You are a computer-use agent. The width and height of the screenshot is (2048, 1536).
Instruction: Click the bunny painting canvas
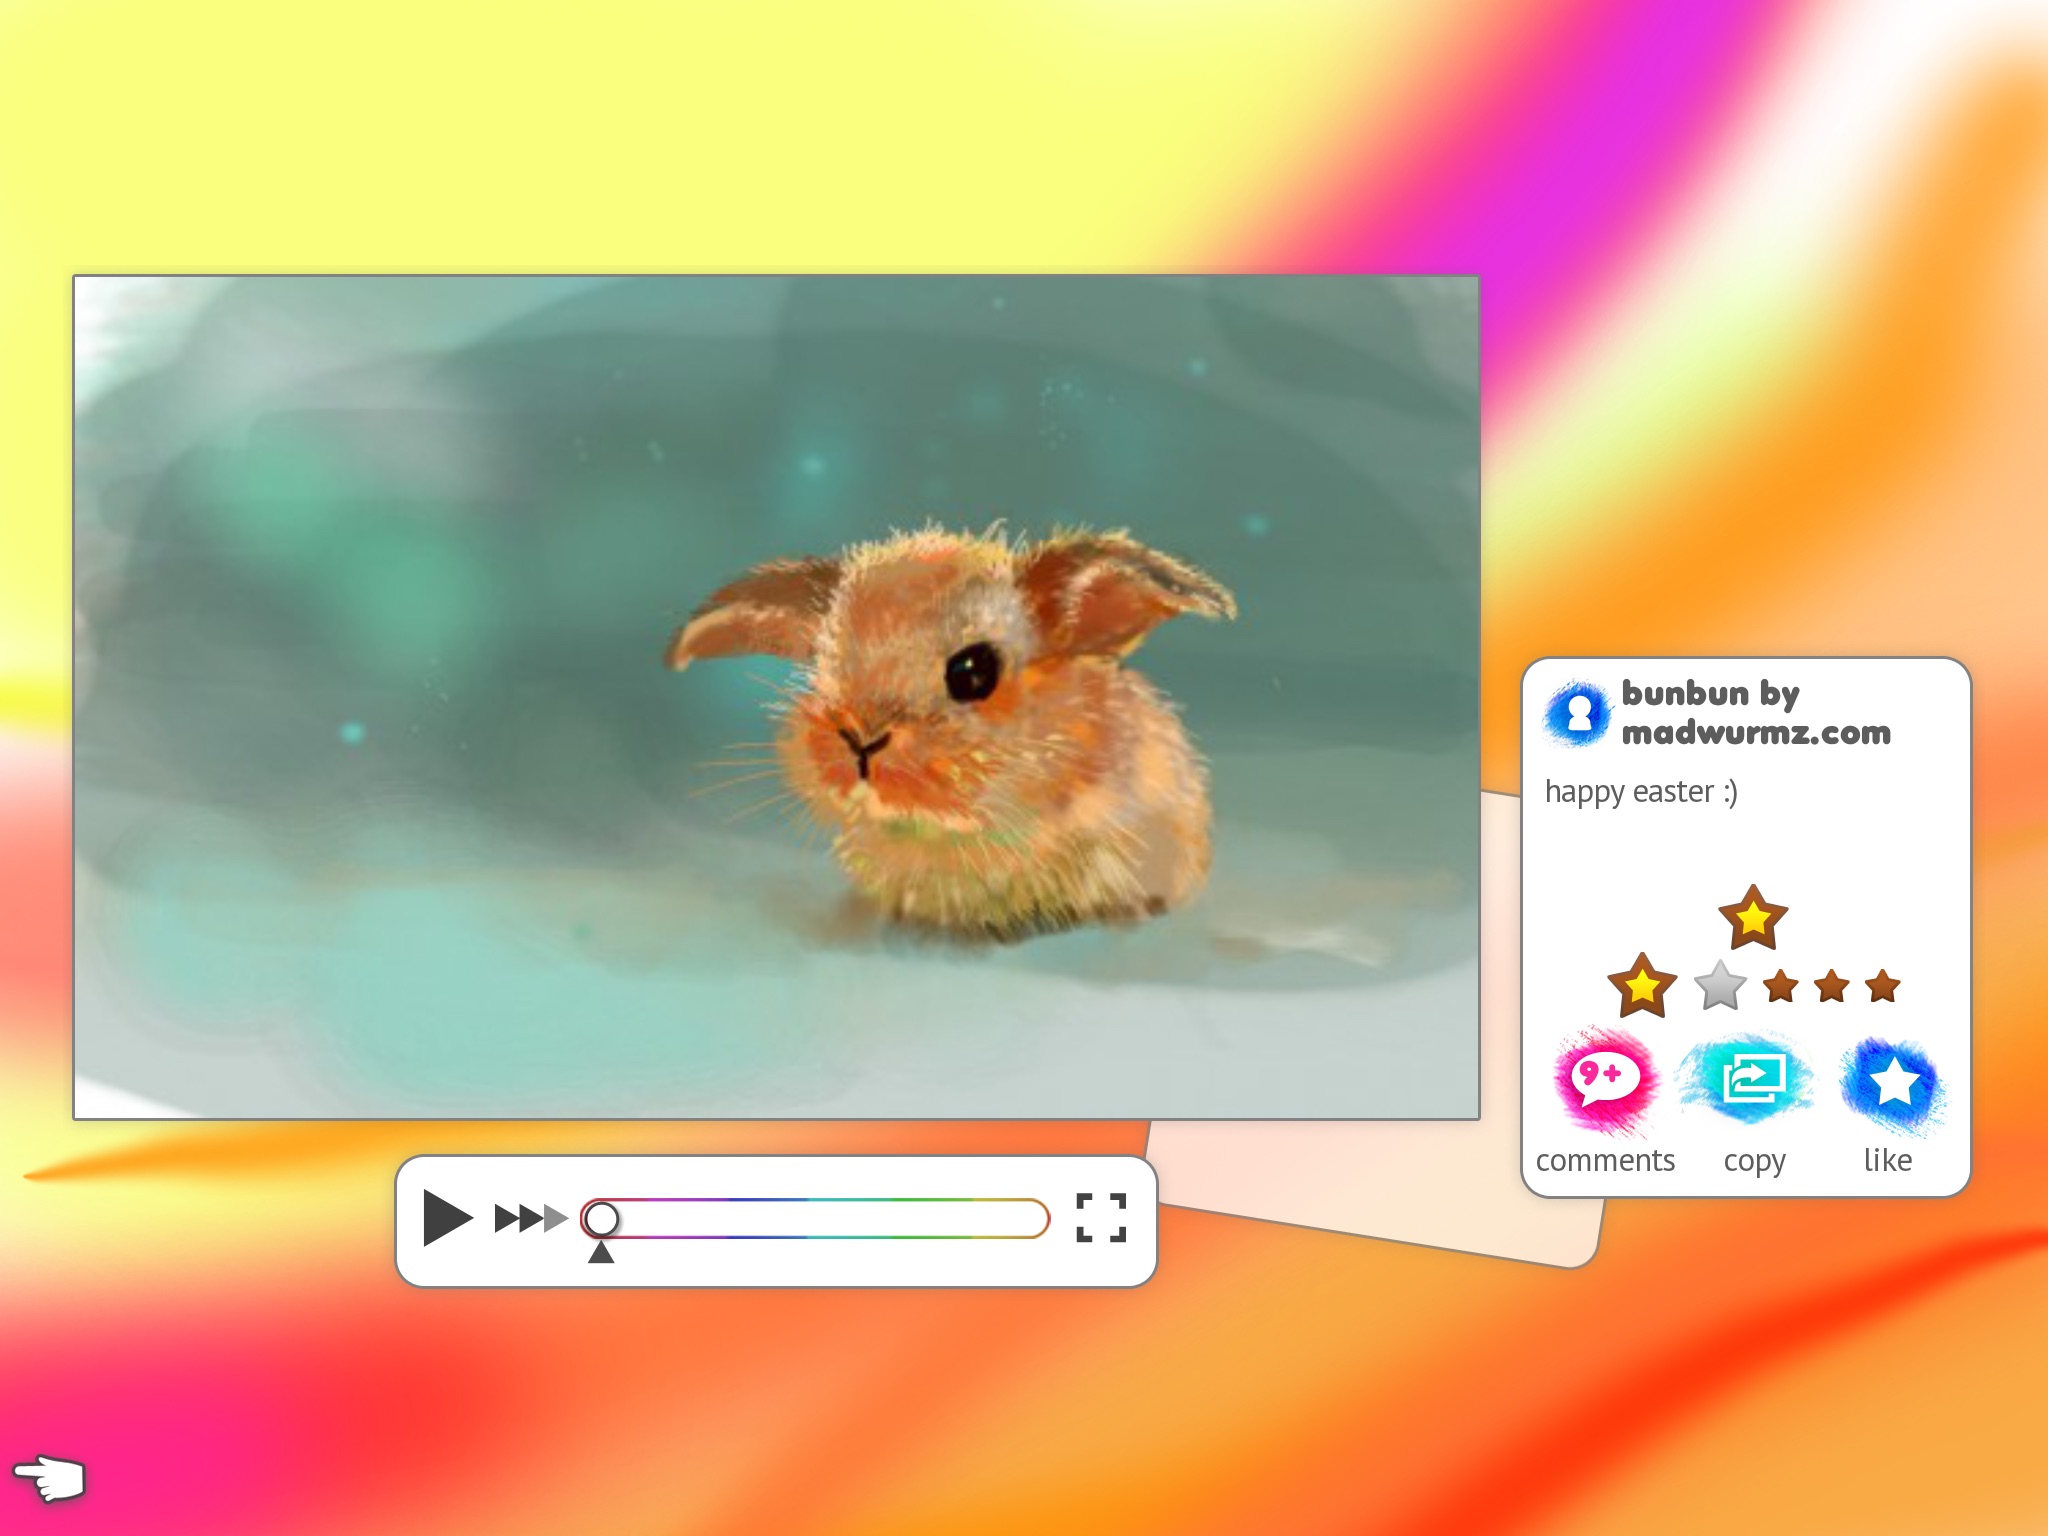click(x=776, y=697)
